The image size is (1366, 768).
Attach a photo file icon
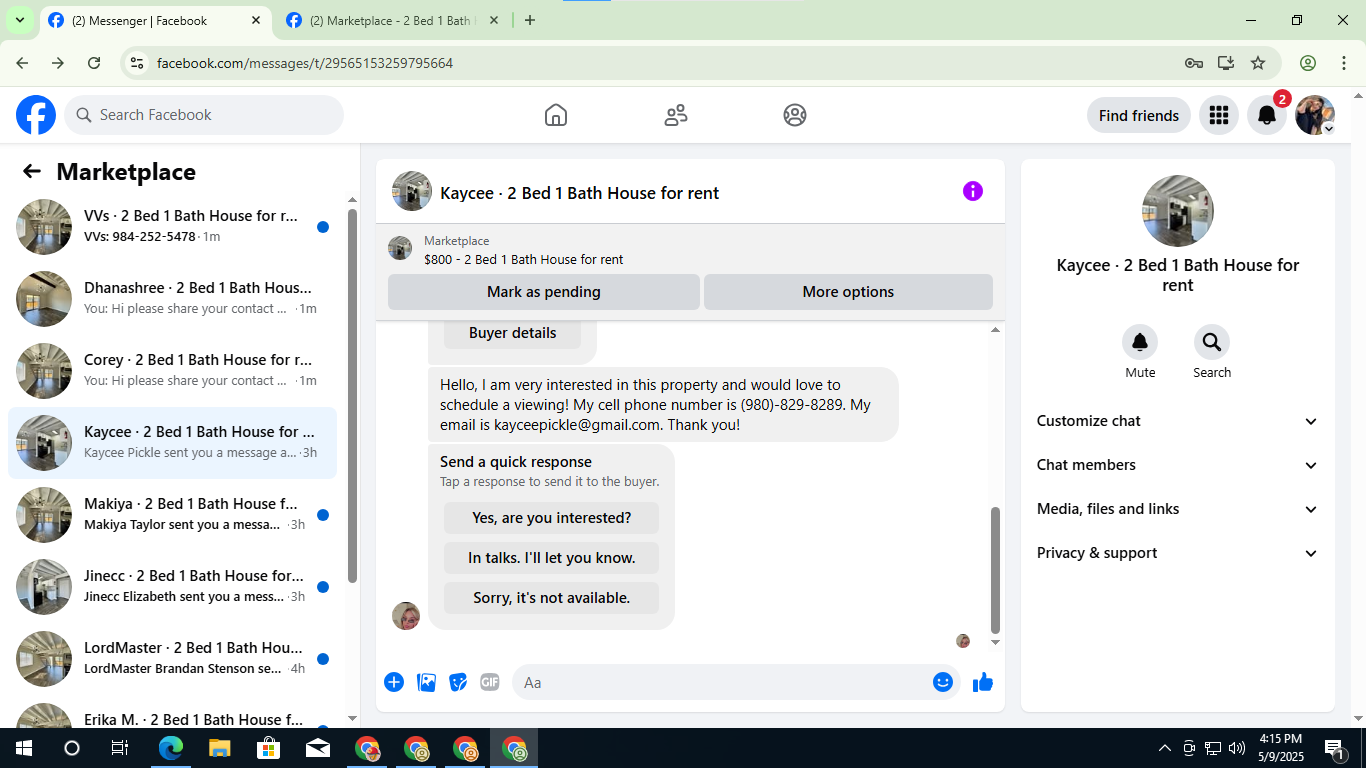pos(426,682)
